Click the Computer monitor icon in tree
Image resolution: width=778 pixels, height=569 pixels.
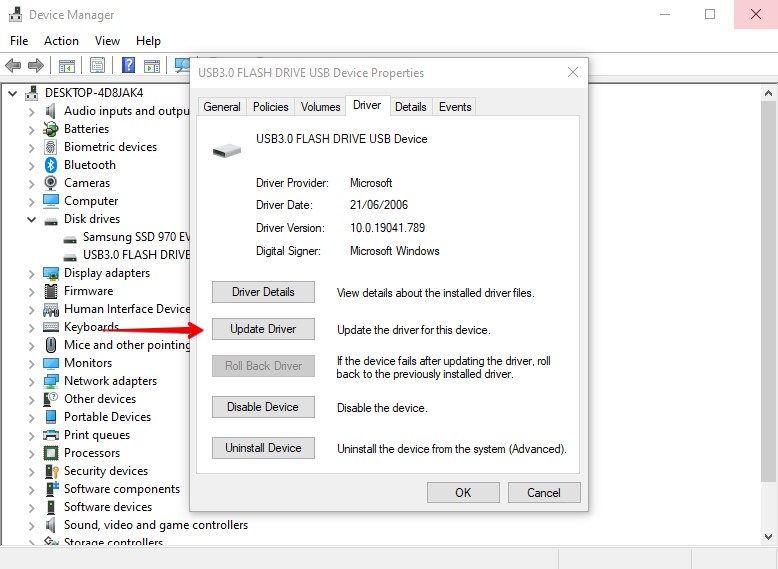pos(51,201)
